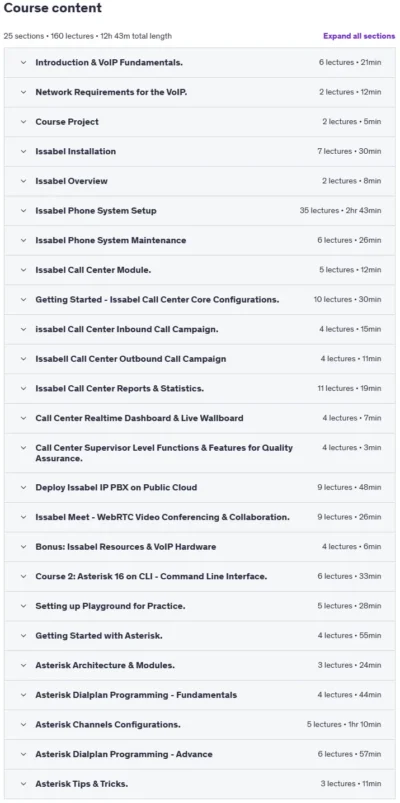
Task: Toggle chevron for Call Center Realtime Dashboard section
Action: [23, 418]
